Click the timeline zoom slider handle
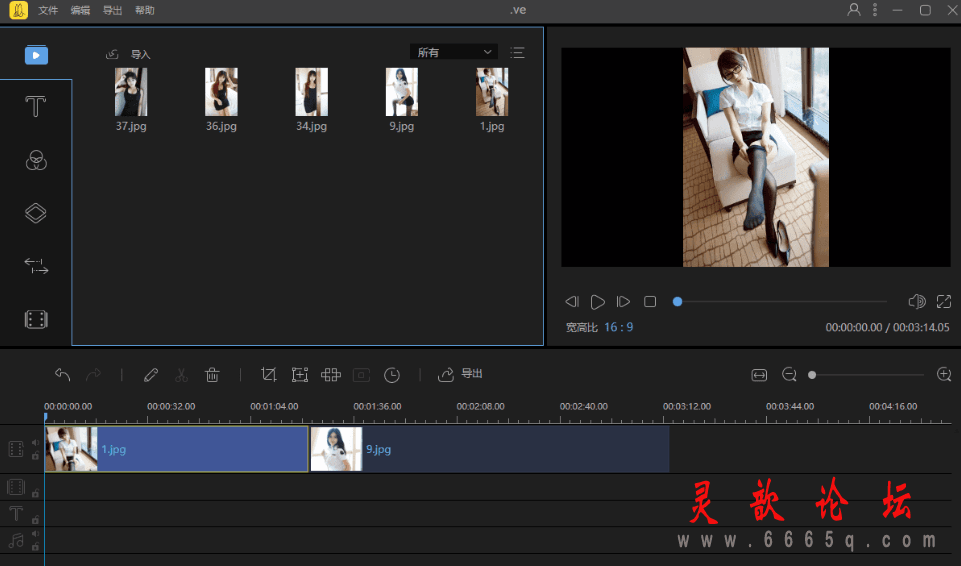Image resolution: width=961 pixels, height=566 pixels. click(x=812, y=375)
